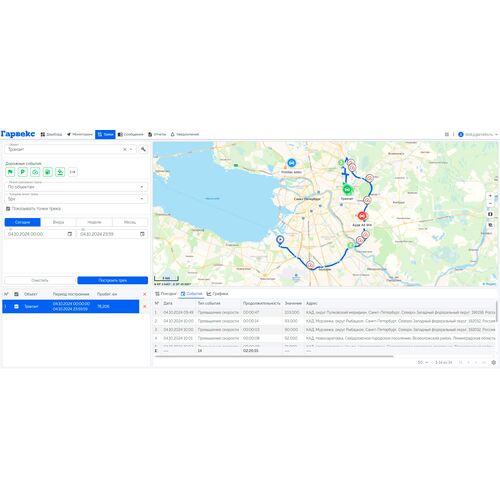The width and height of the screenshot is (500, 500).
Task: Zoom in on the map
Action: tap(490, 196)
